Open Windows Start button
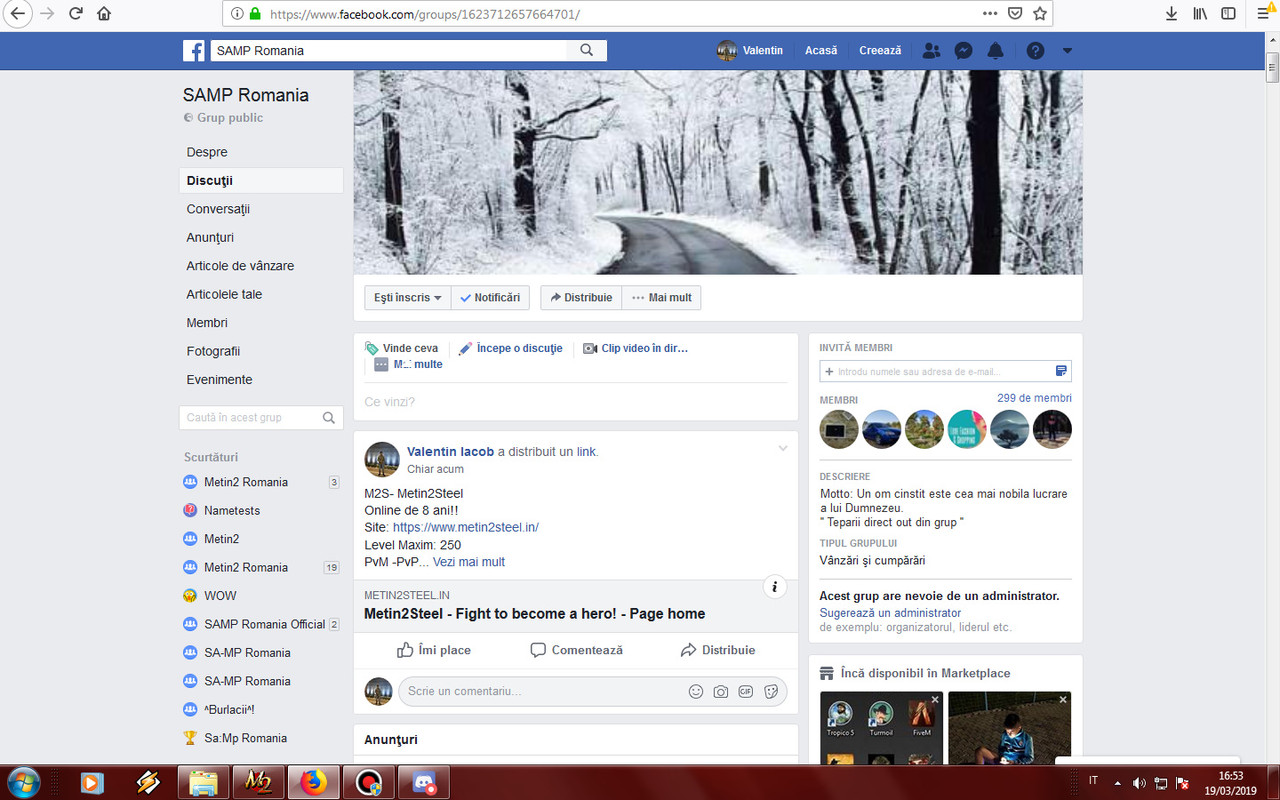Viewport: 1280px width, 800px height. coord(22,781)
